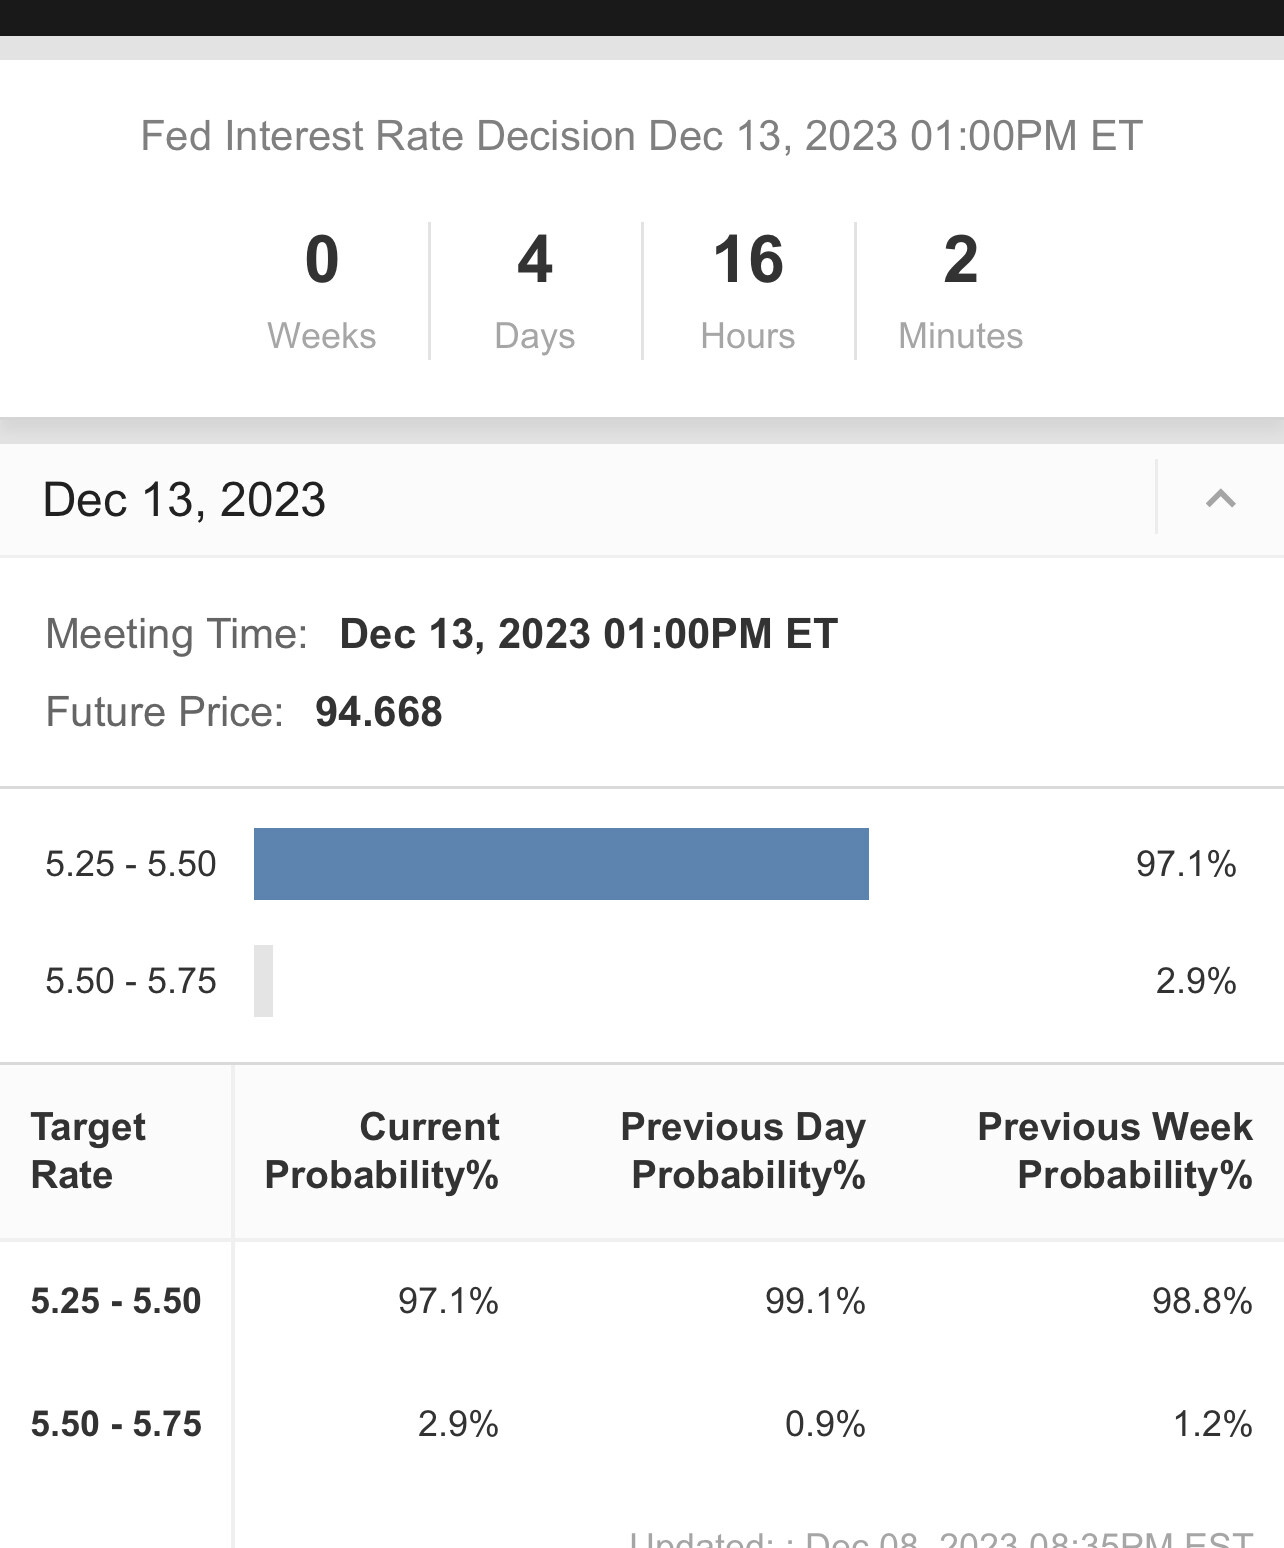1284x1548 pixels.
Task: Click the gray 5.50 - 5.75 probability bar
Action: click(x=263, y=981)
